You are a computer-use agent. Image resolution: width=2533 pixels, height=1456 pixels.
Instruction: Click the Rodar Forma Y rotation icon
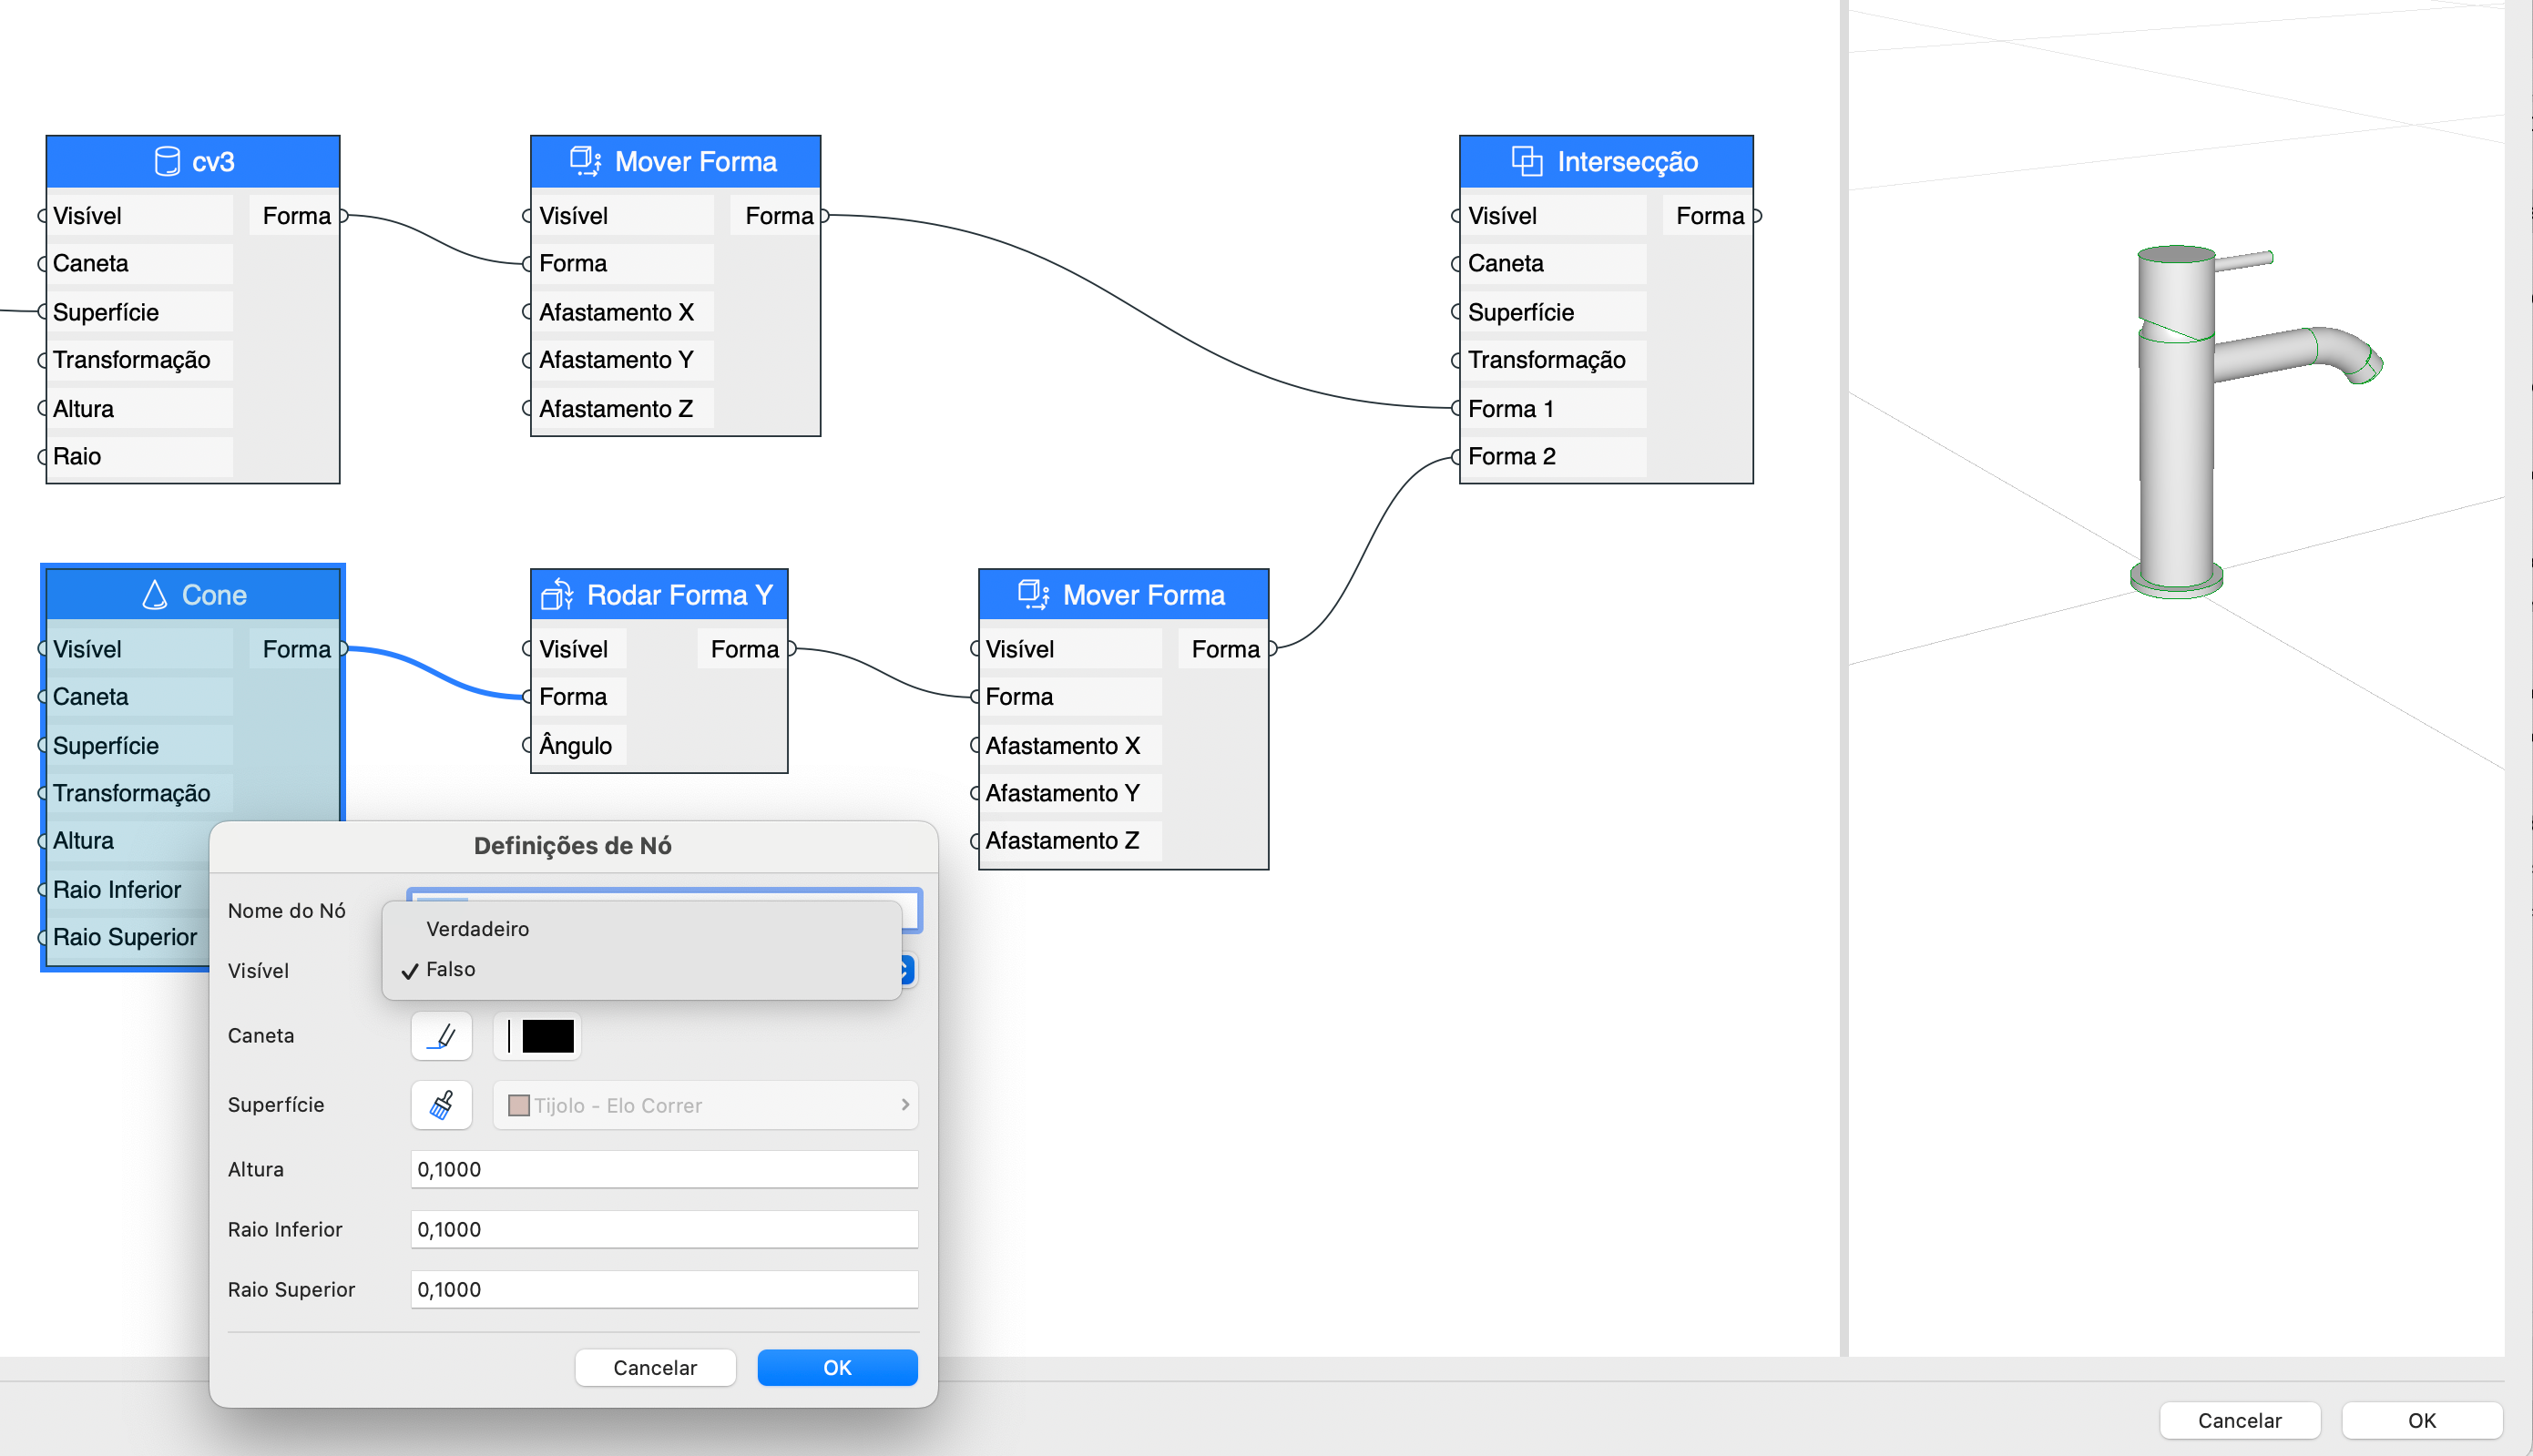557,594
